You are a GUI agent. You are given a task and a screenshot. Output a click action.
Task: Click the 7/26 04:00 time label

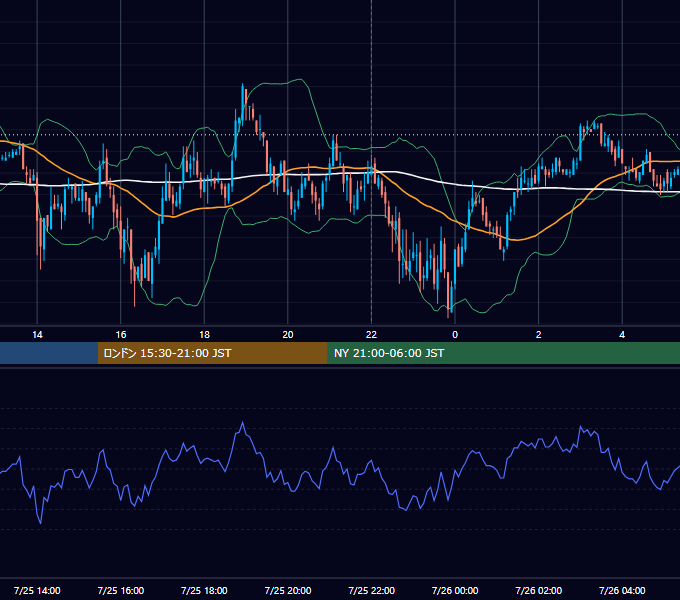click(x=622, y=590)
